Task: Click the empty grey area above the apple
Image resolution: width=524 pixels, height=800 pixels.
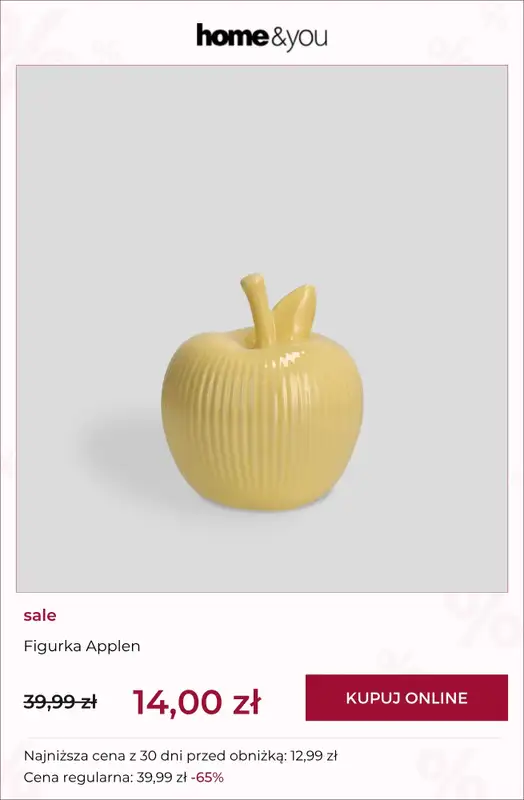Action: (262, 168)
